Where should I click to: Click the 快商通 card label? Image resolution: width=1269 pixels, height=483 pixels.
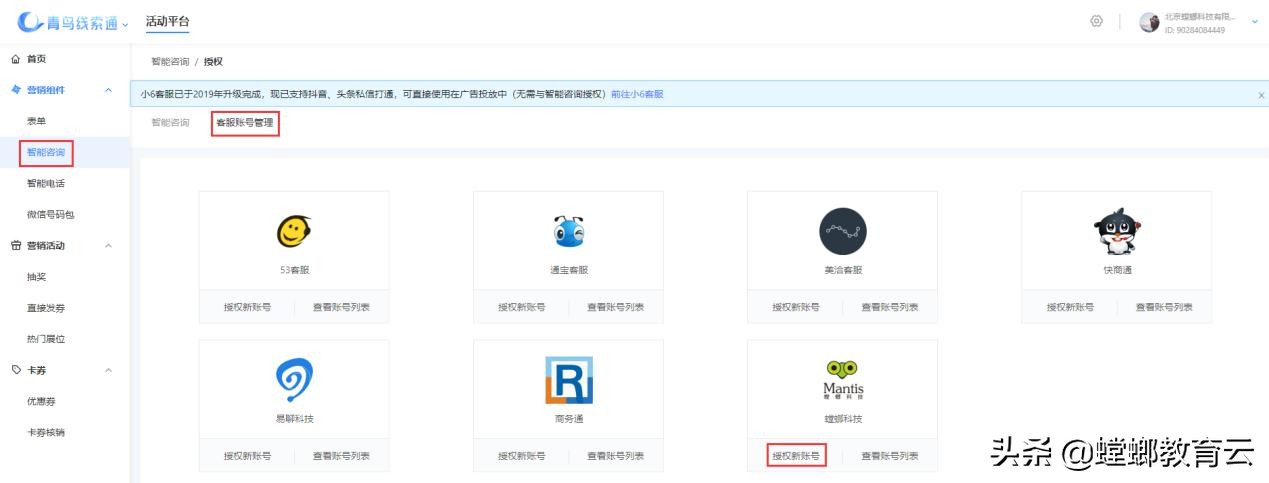click(x=1117, y=270)
